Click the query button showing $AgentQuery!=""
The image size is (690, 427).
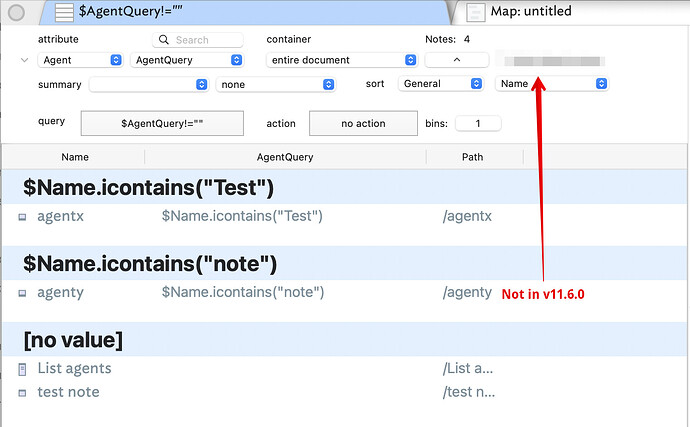pos(162,123)
